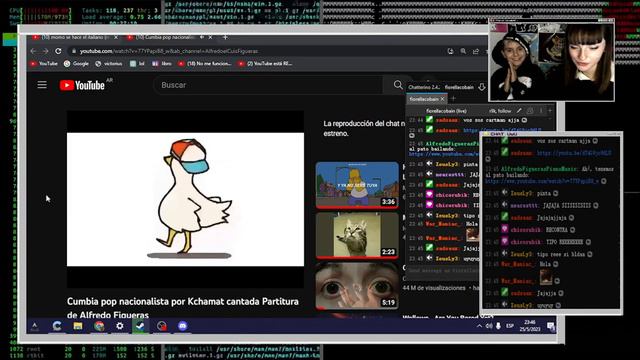Screen dimensions: 640x360
Task: Switch to the 'momo se hace el italiano' tab
Action: pyautogui.click(x=75, y=37)
